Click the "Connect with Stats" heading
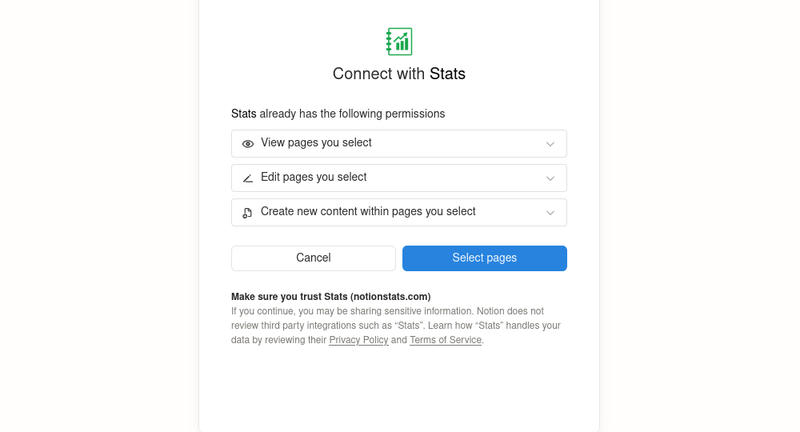The width and height of the screenshot is (800, 432). point(399,73)
